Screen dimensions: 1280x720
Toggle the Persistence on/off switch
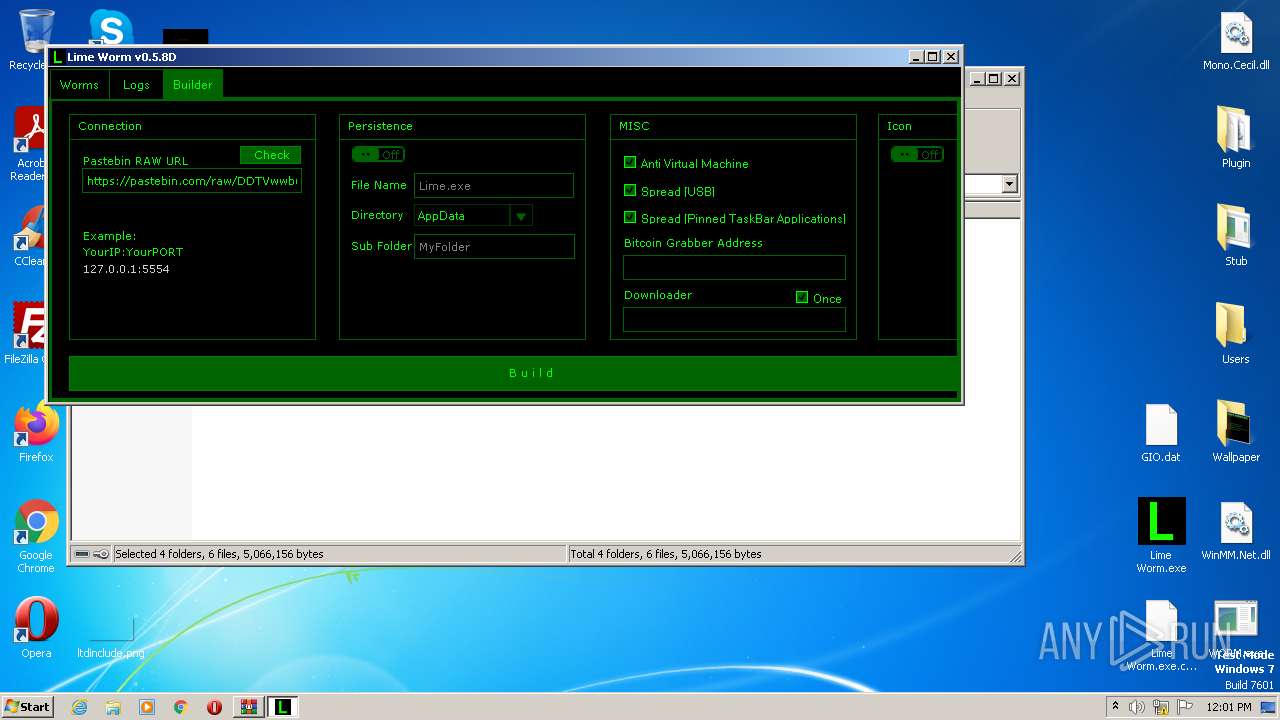coord(378,154)
